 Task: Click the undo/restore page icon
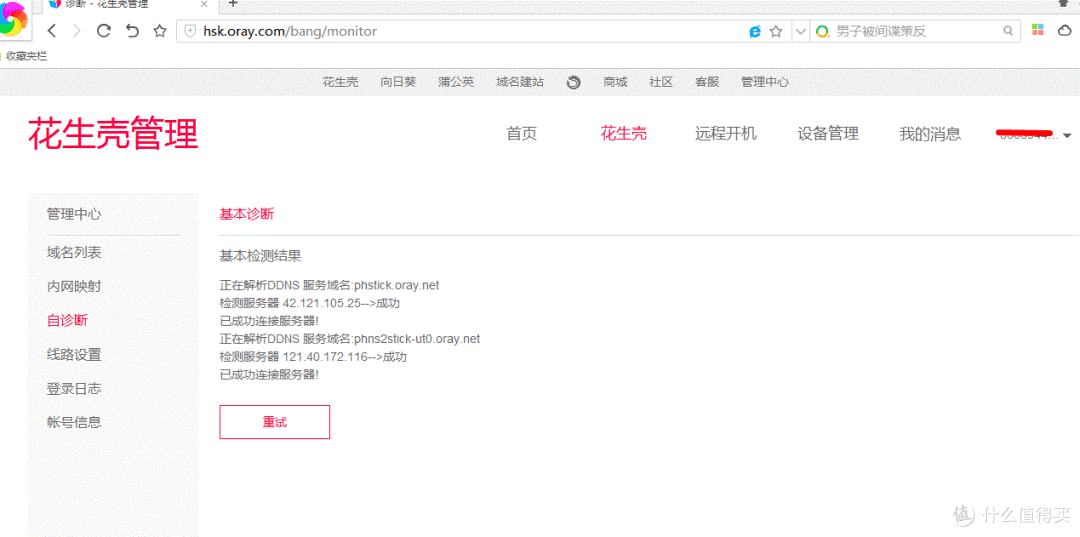(x=133, y=30)
